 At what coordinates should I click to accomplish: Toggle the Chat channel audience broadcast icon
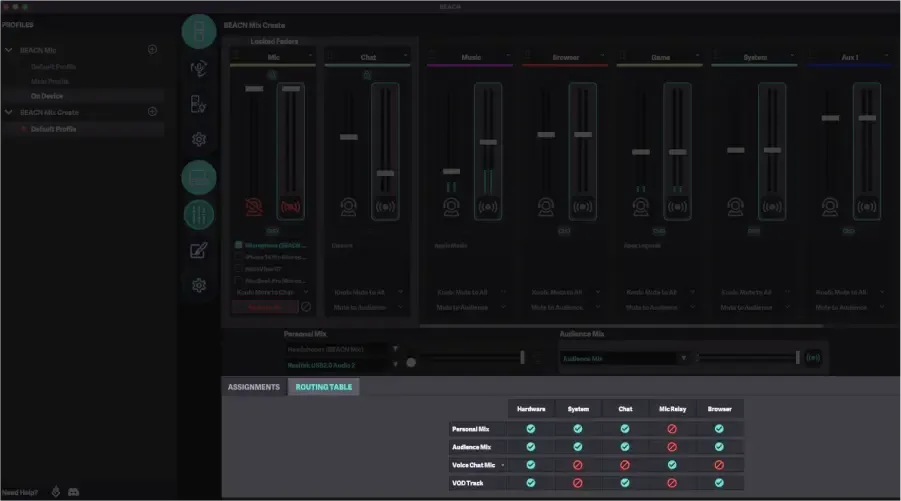pyautogui.click(x=385, y=206)
